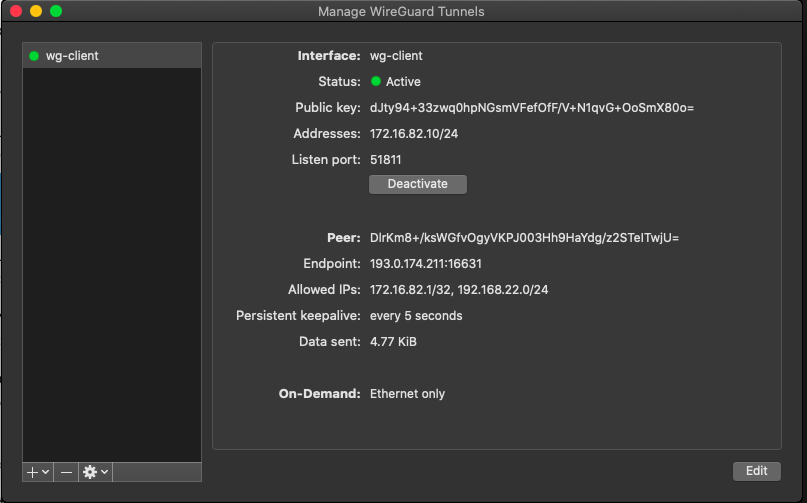Click the peer key value
Image resolution: width=807 pixels, height=503 pixels.
(x=524, y=238)
